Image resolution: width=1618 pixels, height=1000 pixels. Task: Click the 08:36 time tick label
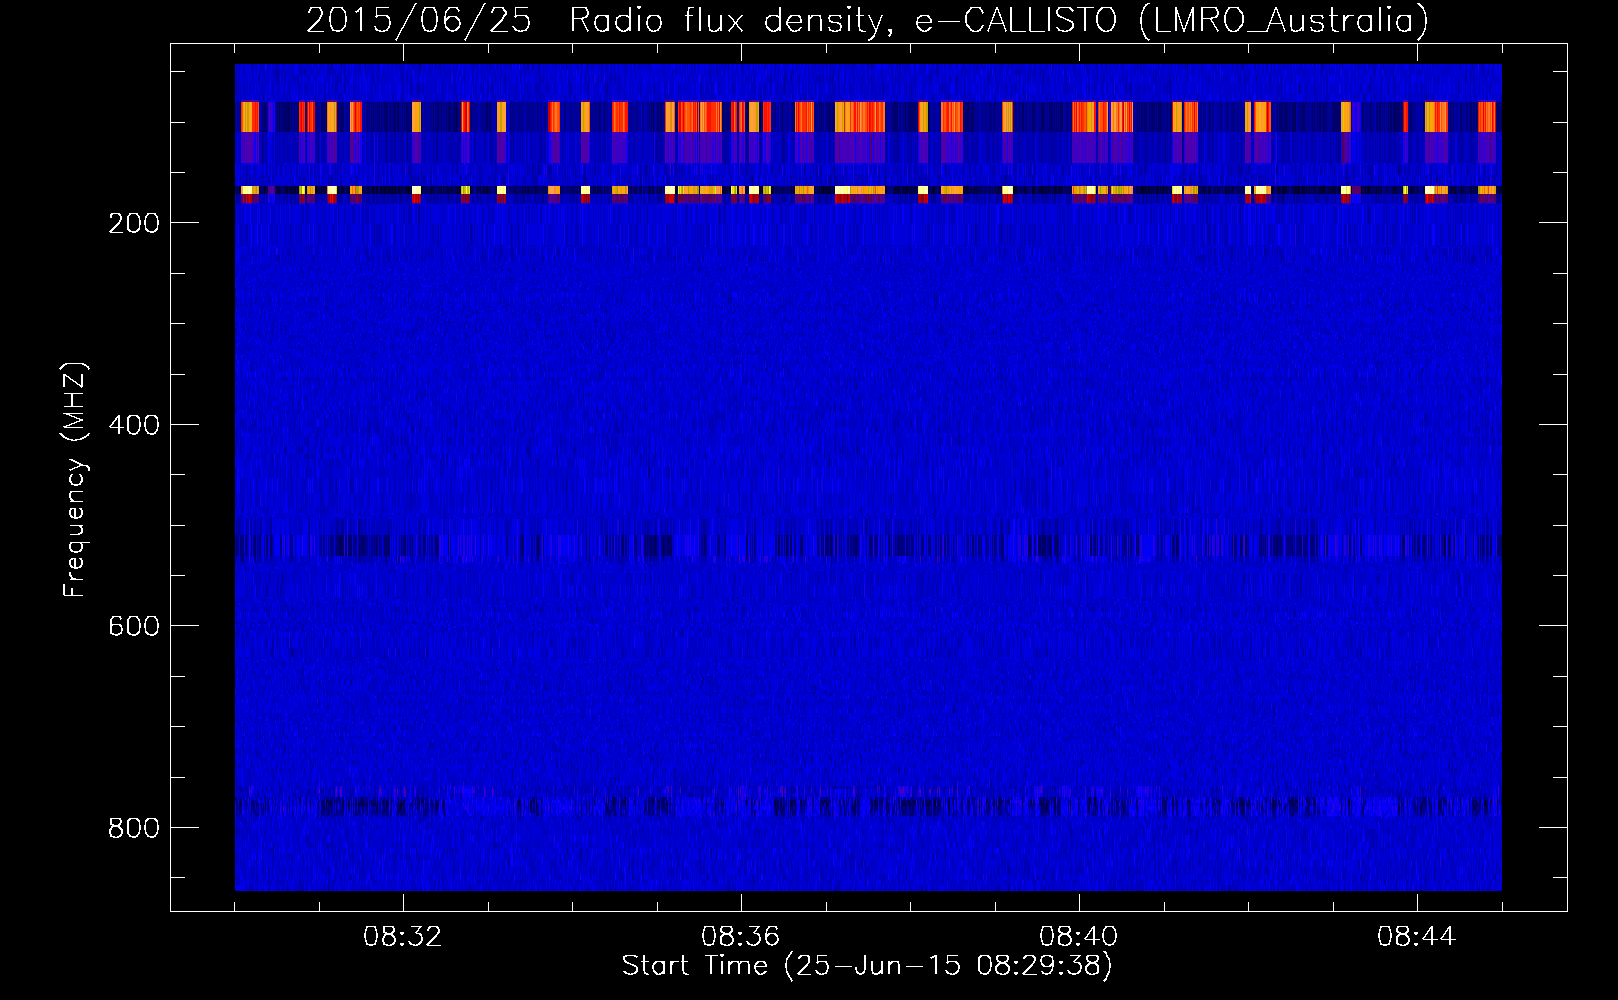tap(740, 937)
